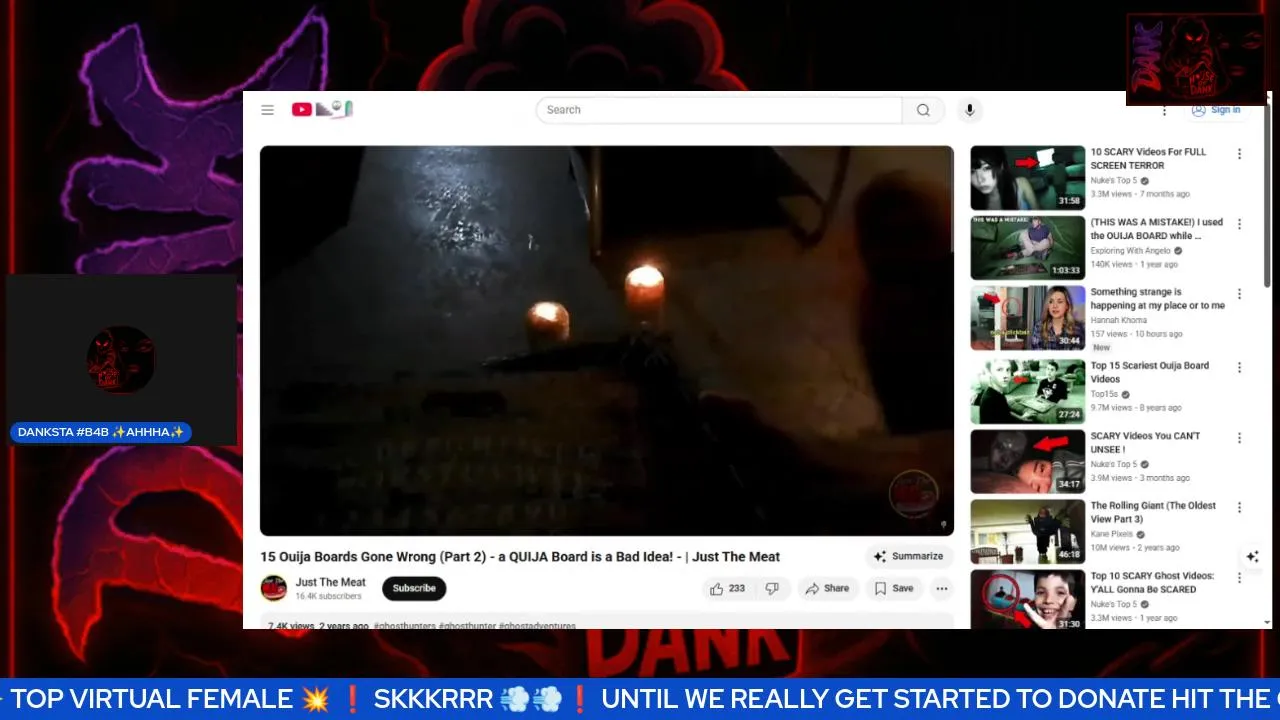Viewport: 1280px width, 720px height.
Task: Open more actions ellipsis beside Save
Action: 941,589
